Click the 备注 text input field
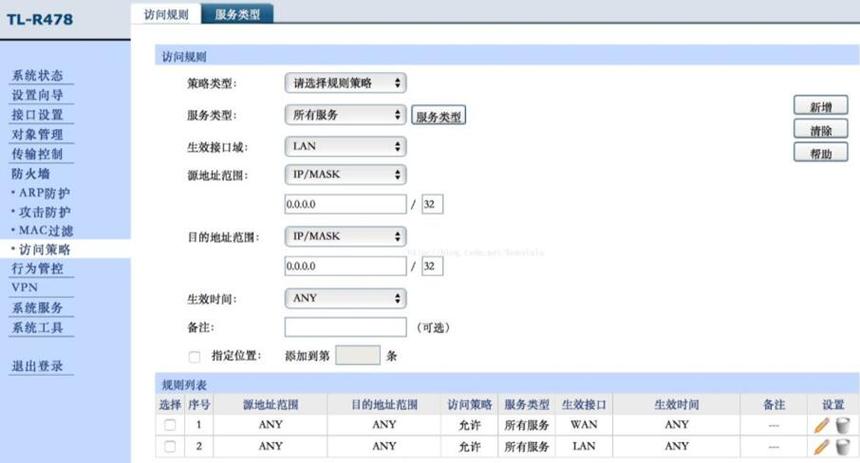This screenshot has width=860, height=463. coord(346,327)
